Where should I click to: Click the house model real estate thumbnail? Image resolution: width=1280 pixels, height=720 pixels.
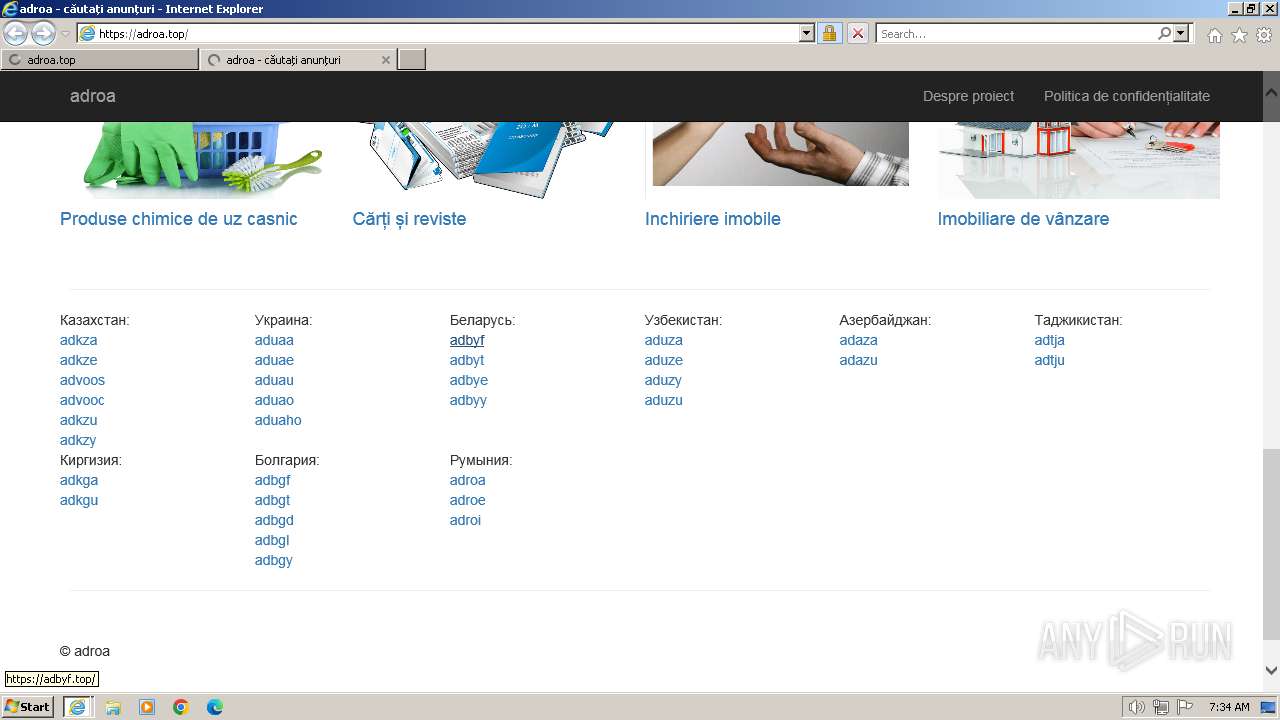[x=1079, y=160]
